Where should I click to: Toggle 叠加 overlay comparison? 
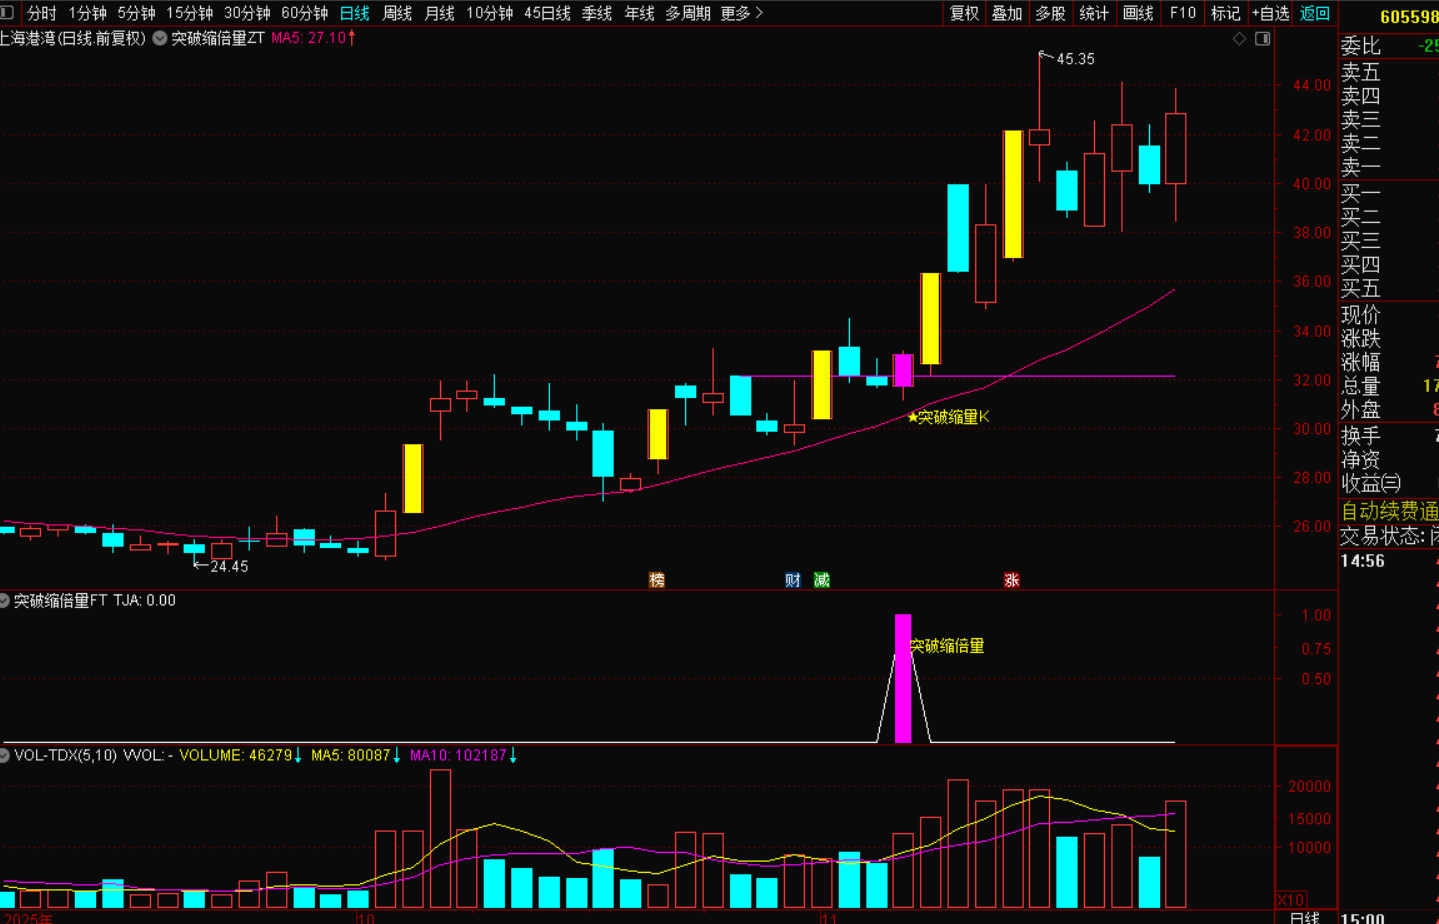(x=1007, y=13)
